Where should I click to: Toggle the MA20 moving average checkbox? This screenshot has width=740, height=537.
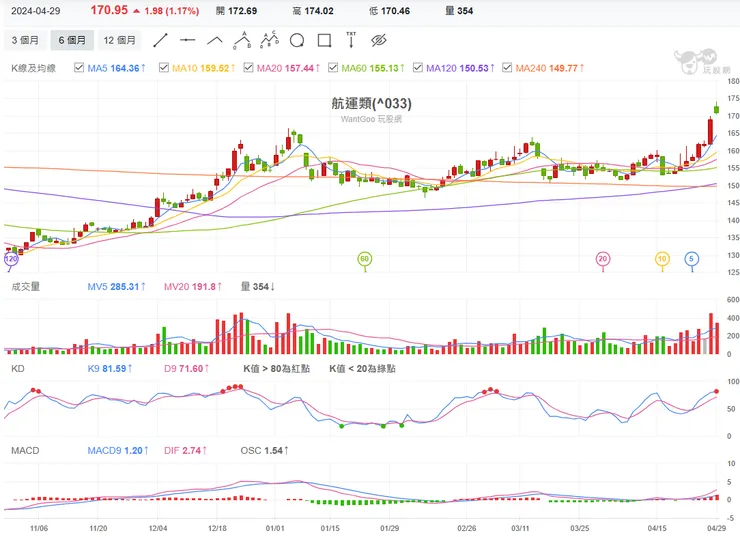[x=250, y=69]
